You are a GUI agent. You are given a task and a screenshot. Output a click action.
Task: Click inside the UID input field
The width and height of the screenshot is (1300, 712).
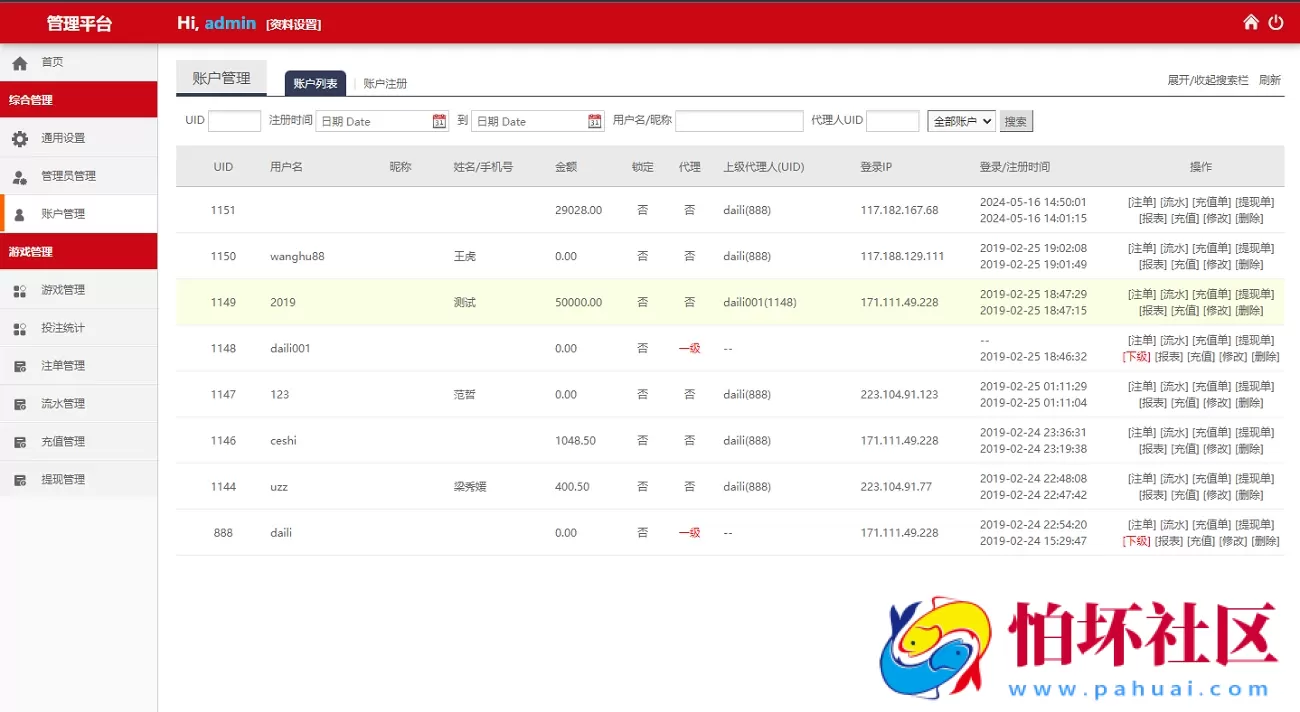pyautogui.click(x=234, y=120)
